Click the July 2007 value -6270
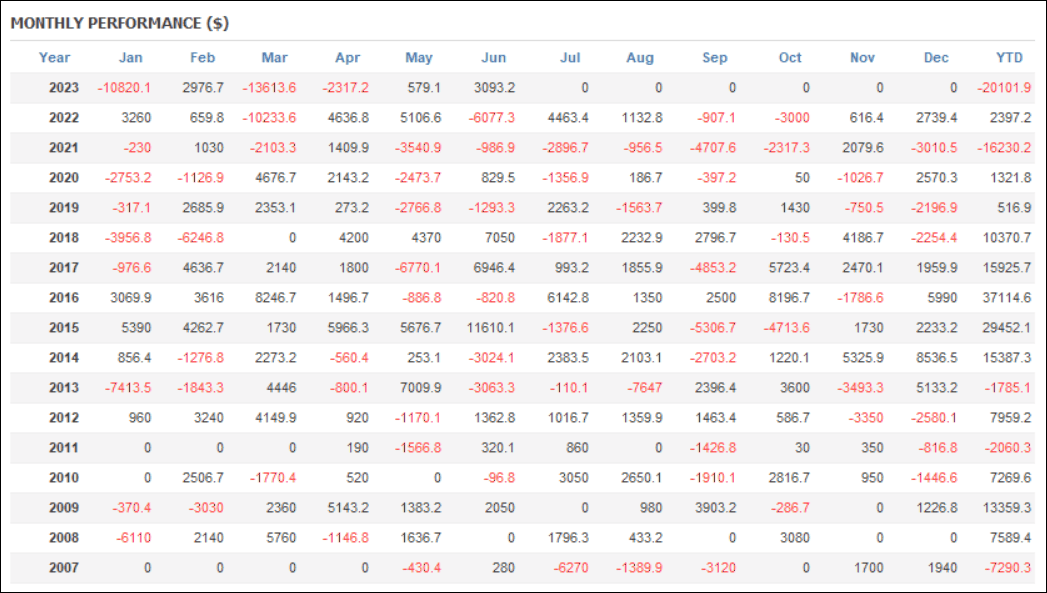 click(x=571, y=568)
